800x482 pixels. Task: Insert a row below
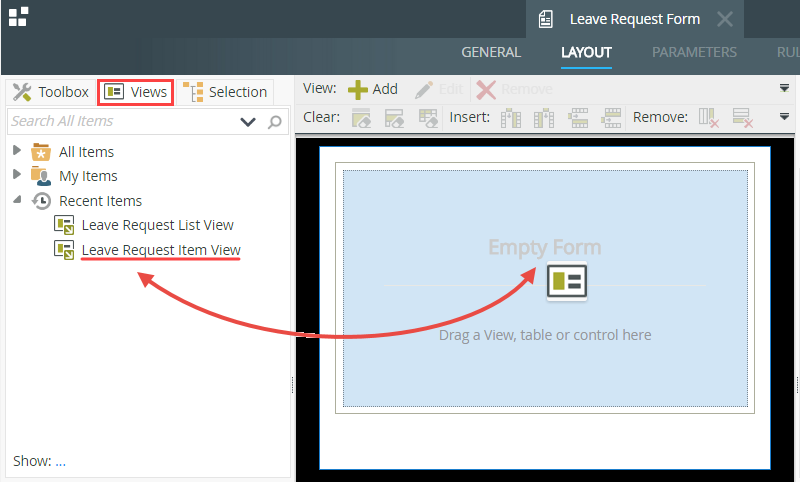pyautogui.click(x=611, y=118)
